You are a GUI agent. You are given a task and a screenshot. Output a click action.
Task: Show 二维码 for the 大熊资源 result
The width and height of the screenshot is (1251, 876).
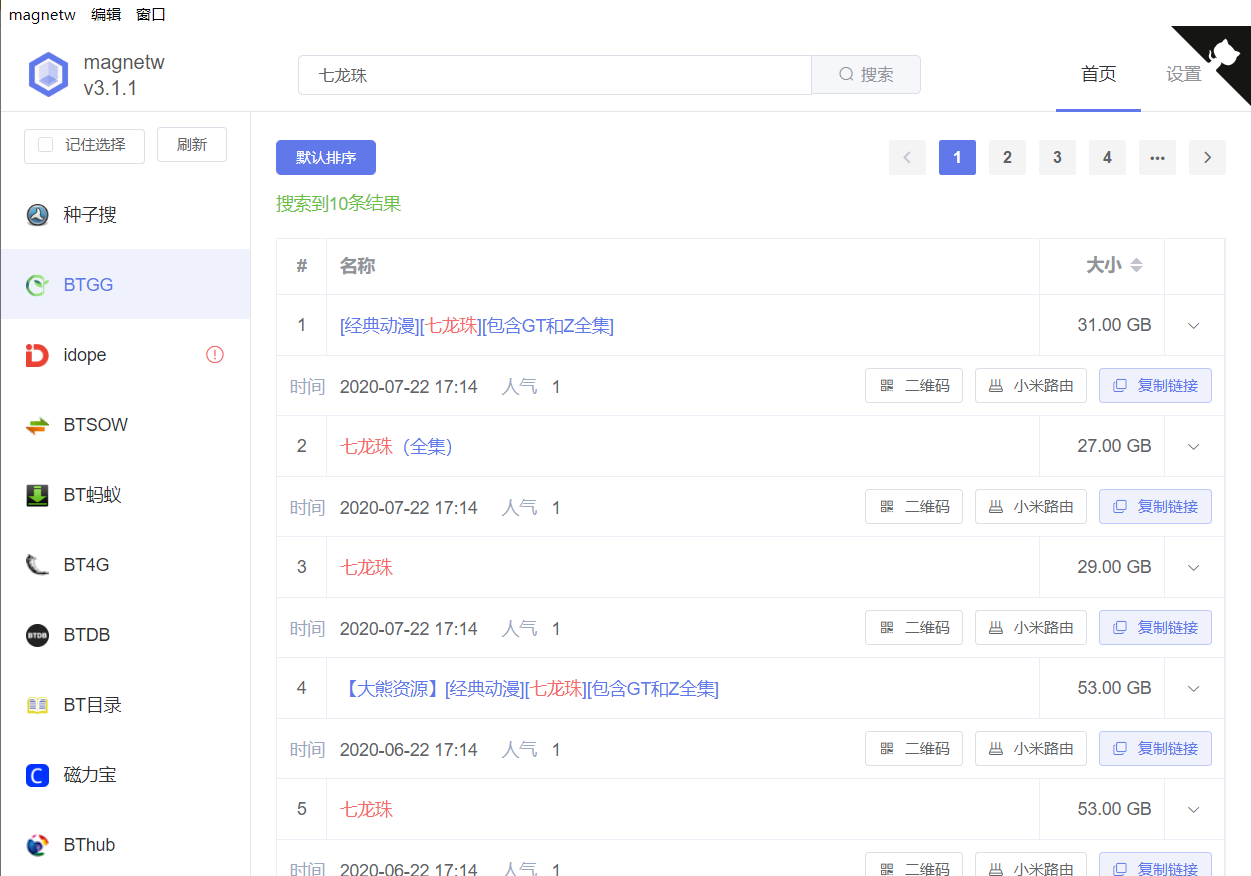914,749
